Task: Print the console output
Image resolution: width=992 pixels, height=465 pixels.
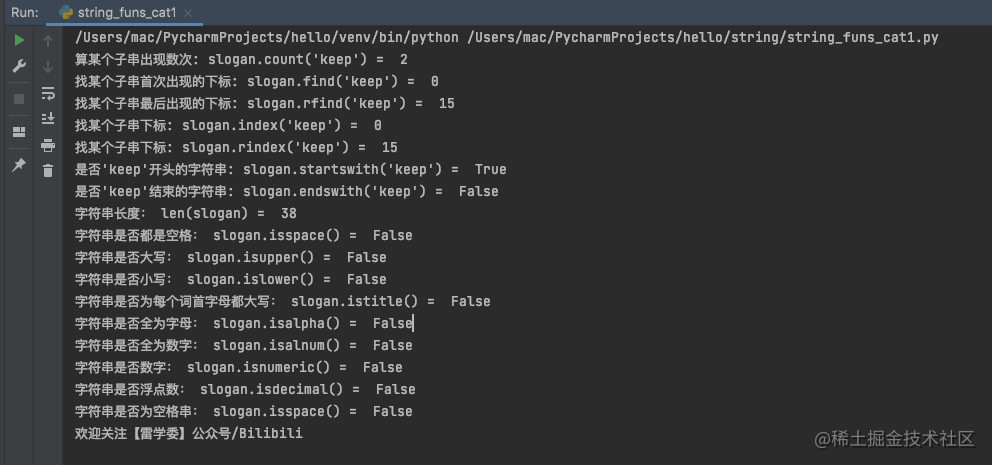Action: point(47,145)
